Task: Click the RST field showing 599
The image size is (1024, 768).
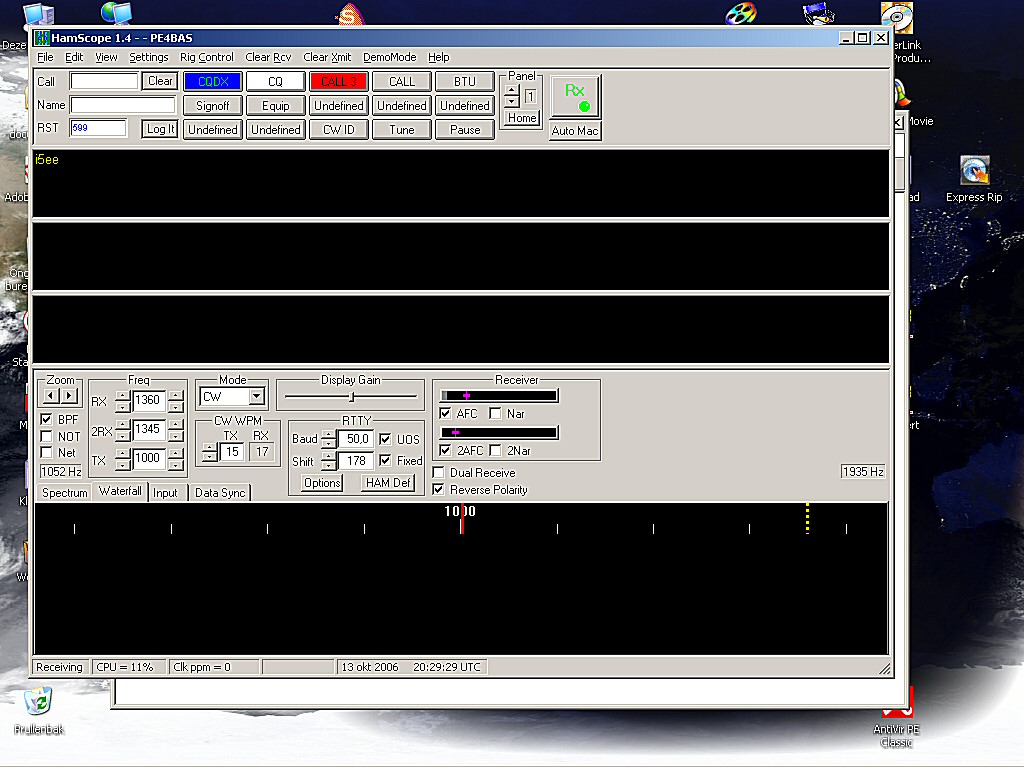Action: click(98, 128)
